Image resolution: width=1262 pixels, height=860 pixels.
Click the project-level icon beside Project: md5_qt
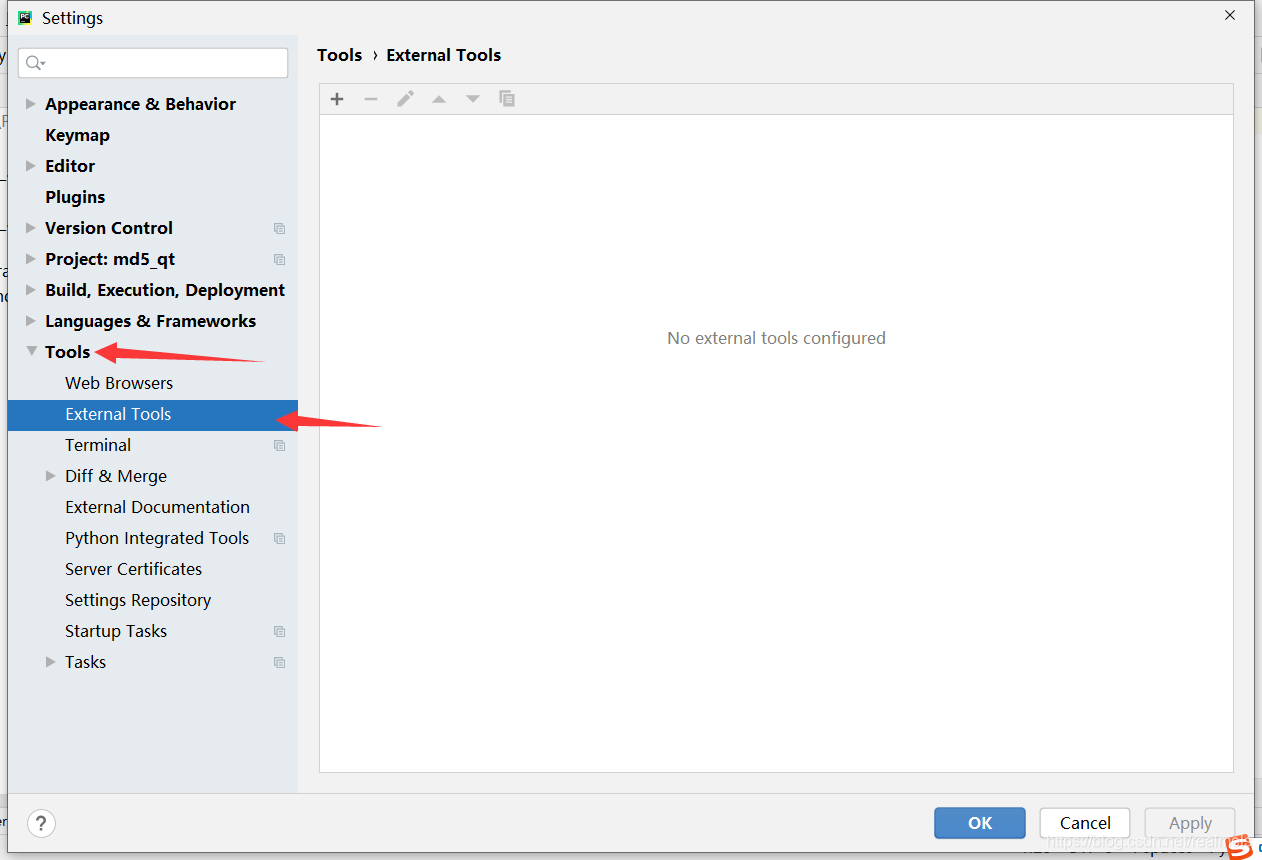279,259
